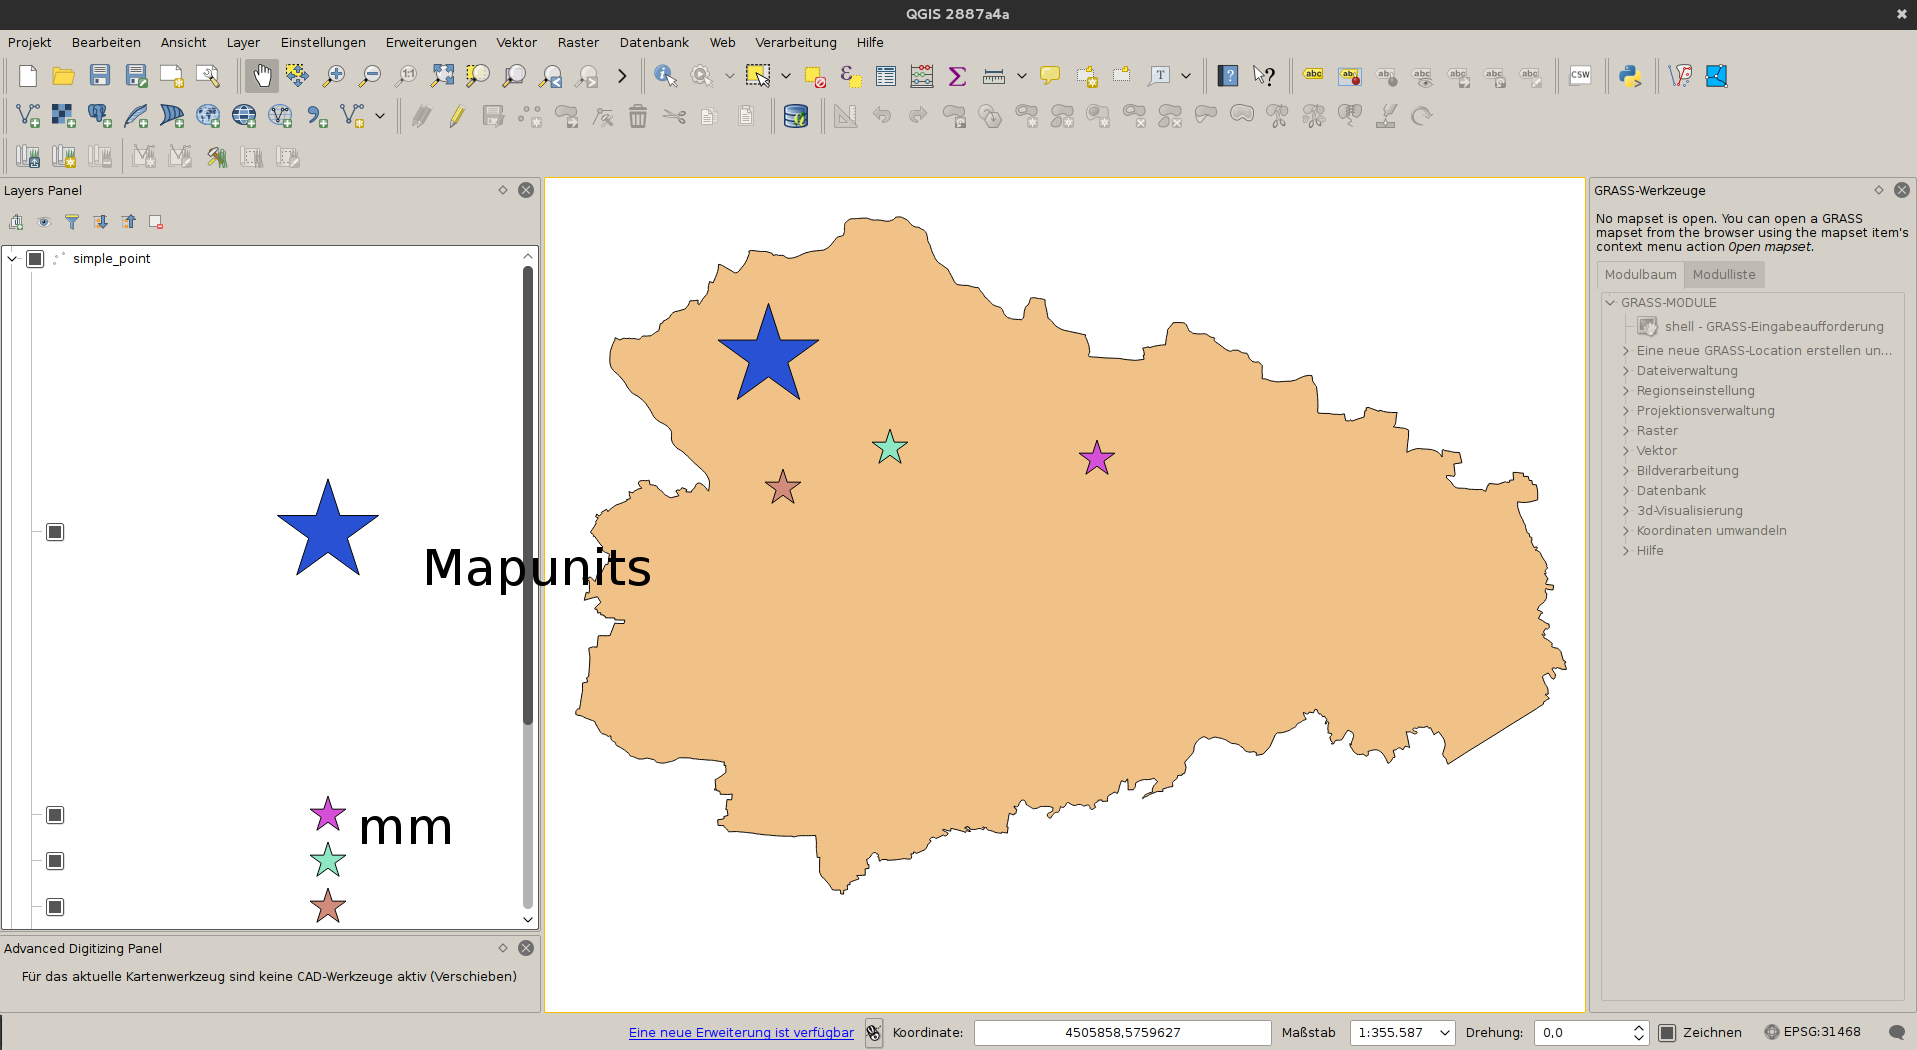Click the Remove Layer icon in Layers Panel
This screenshot has height=1050, width=1917.
pyautogui.click(x=156, y=222)
